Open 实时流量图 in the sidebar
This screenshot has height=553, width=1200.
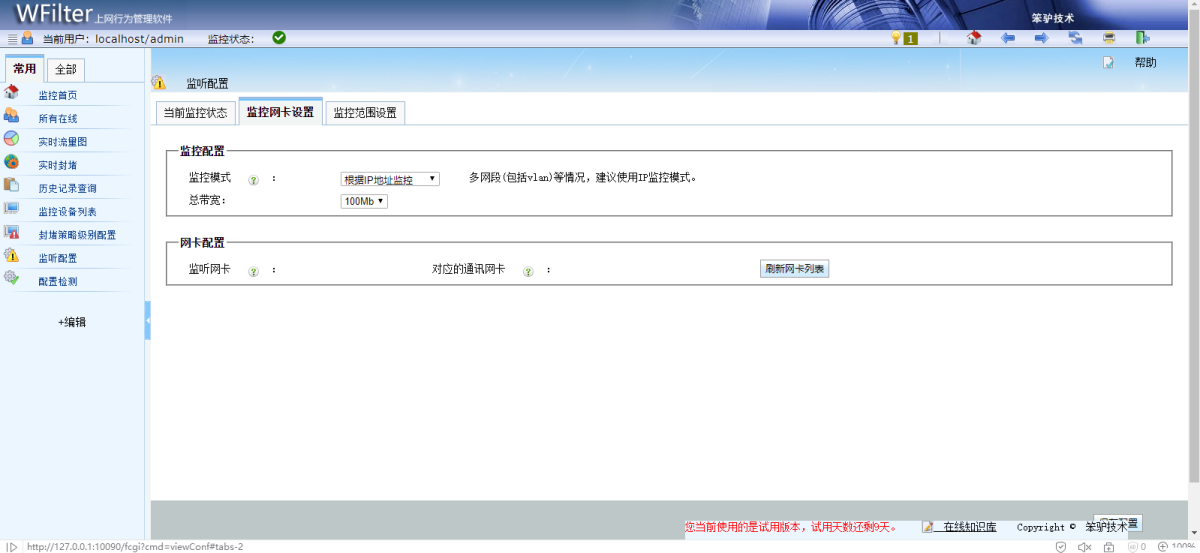62,142
